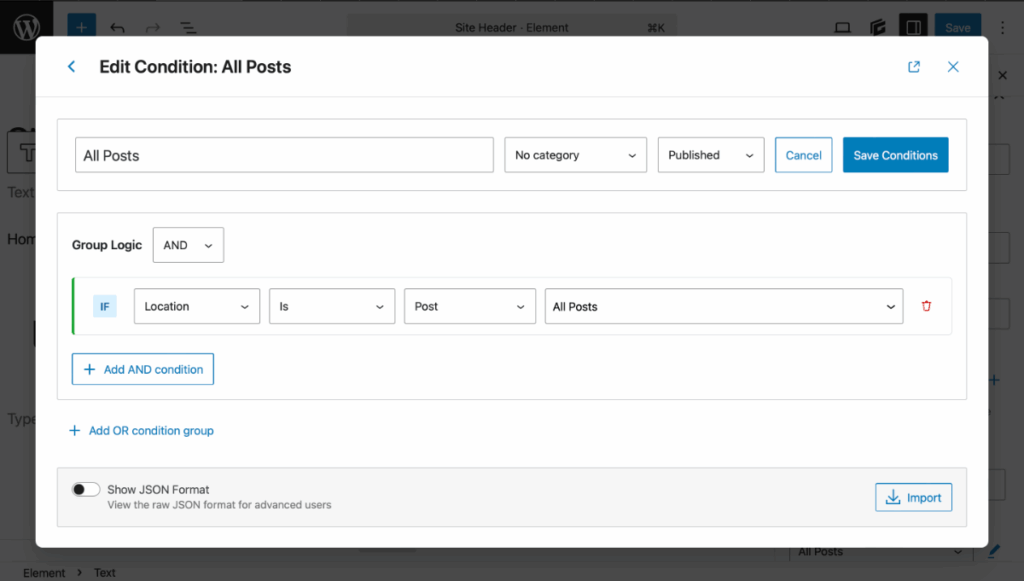Open the document overview list

click(188, 27)
